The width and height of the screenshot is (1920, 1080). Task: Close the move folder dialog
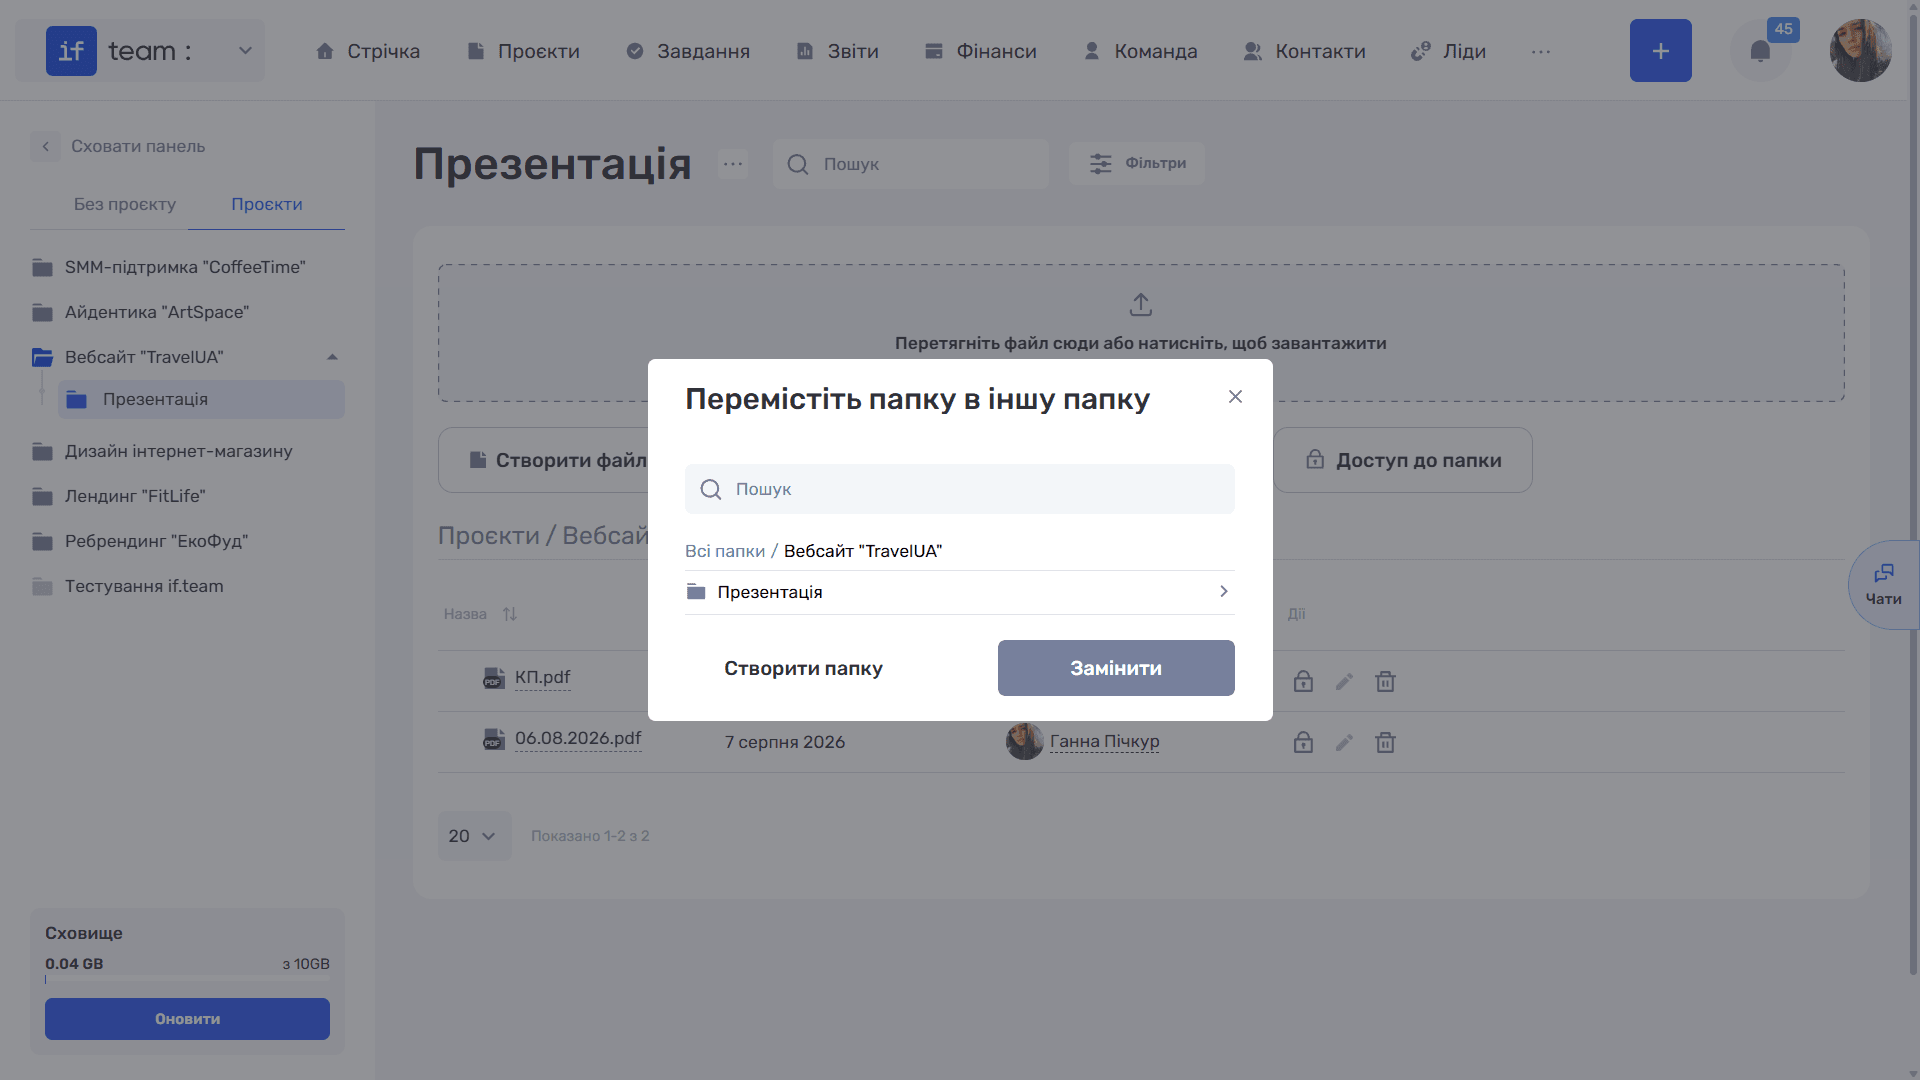1236,397
